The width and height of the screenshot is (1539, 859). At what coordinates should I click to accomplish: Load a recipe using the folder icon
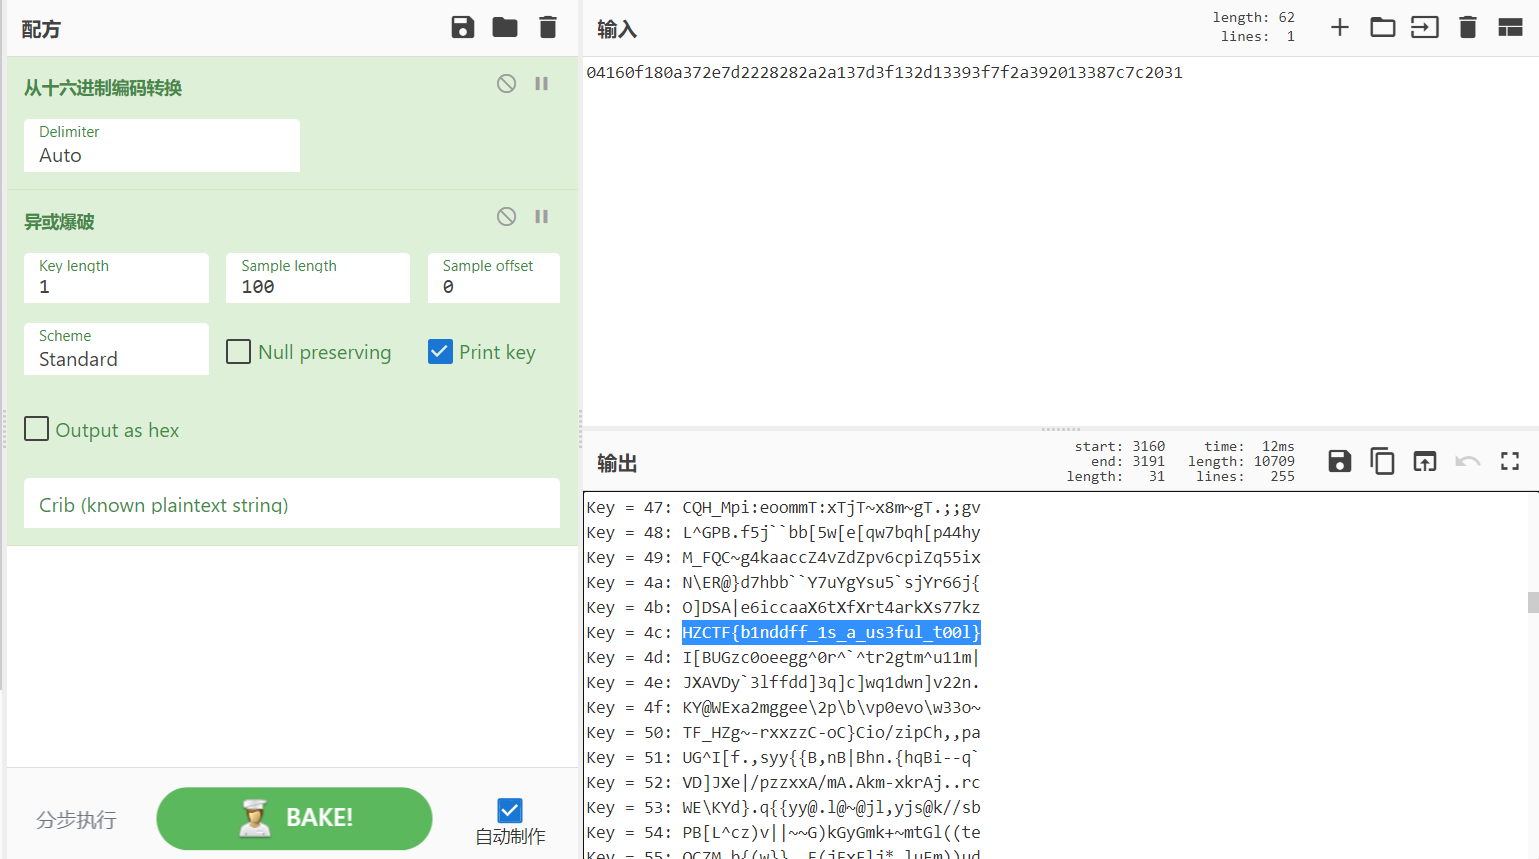click(x=505, y=27)
